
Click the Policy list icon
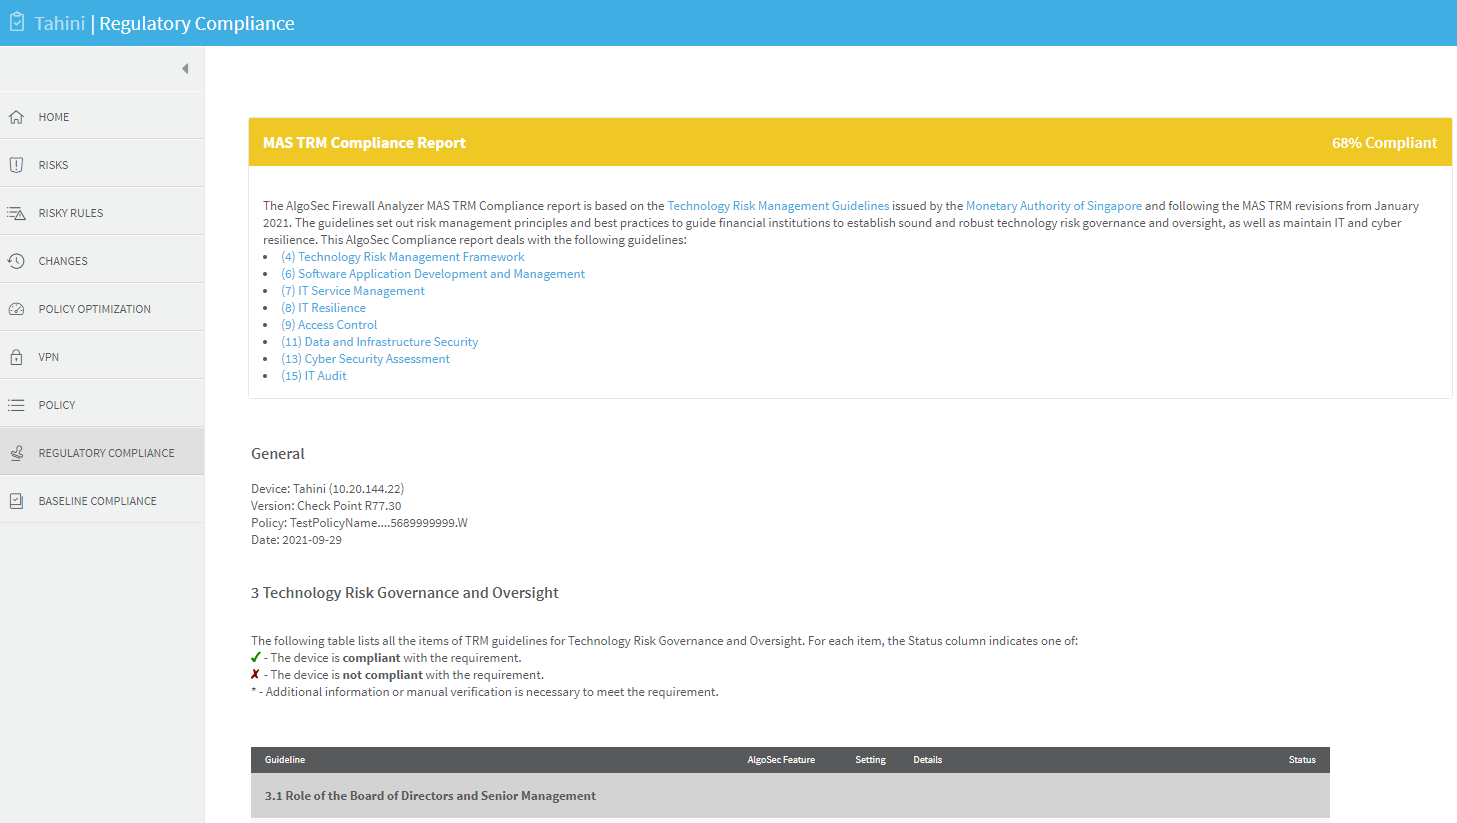coord(16,405)
